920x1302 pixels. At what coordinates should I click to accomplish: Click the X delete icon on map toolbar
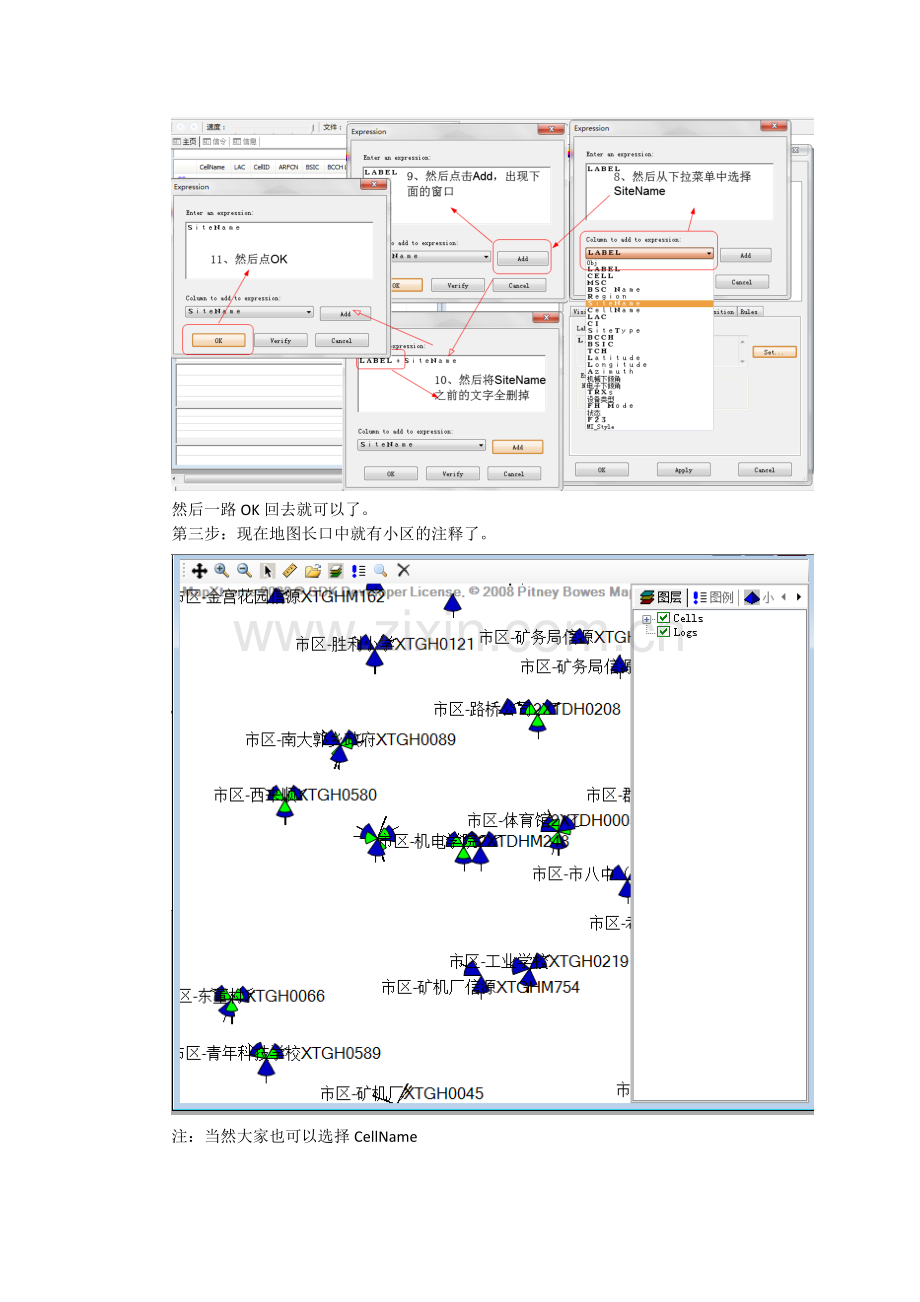[403, 570]
